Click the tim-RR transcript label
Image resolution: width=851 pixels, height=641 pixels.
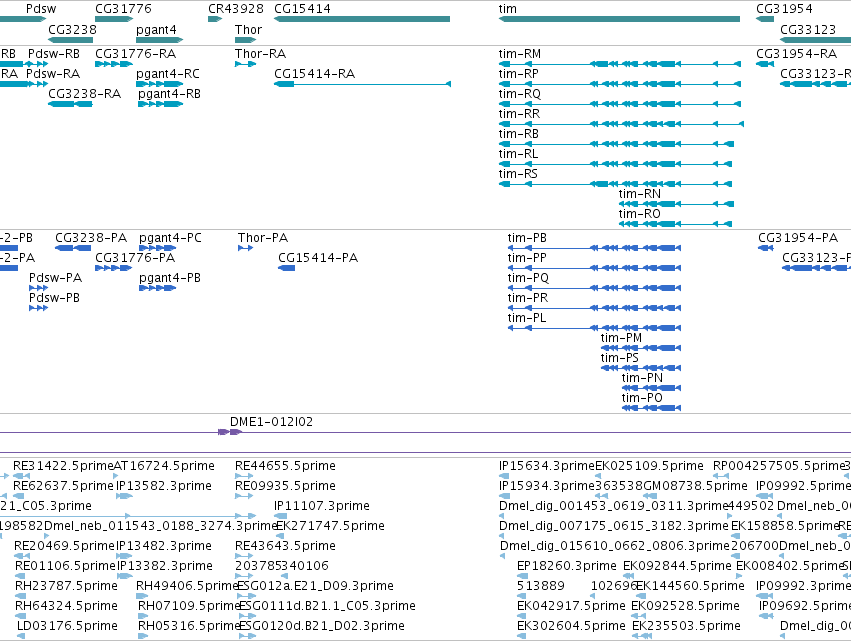pyautogui.click(x=519, y=114)
